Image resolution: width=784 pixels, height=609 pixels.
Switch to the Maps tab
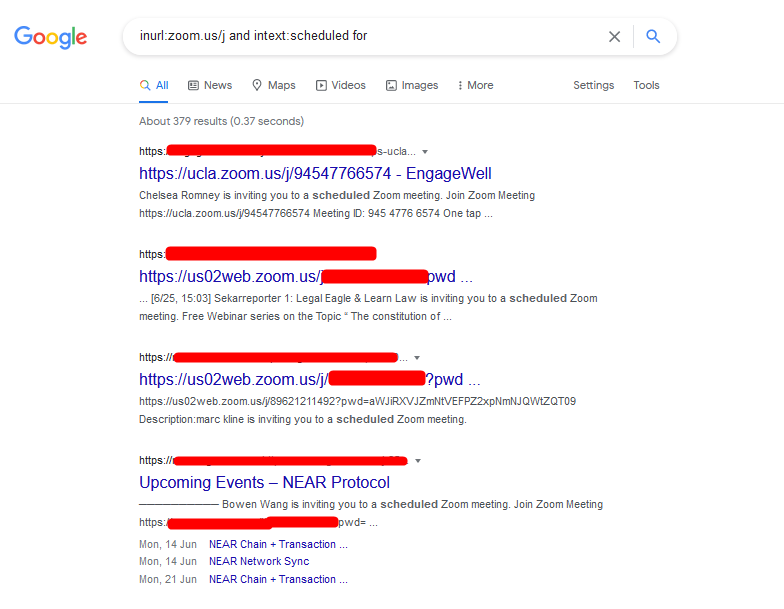point(274,86)
